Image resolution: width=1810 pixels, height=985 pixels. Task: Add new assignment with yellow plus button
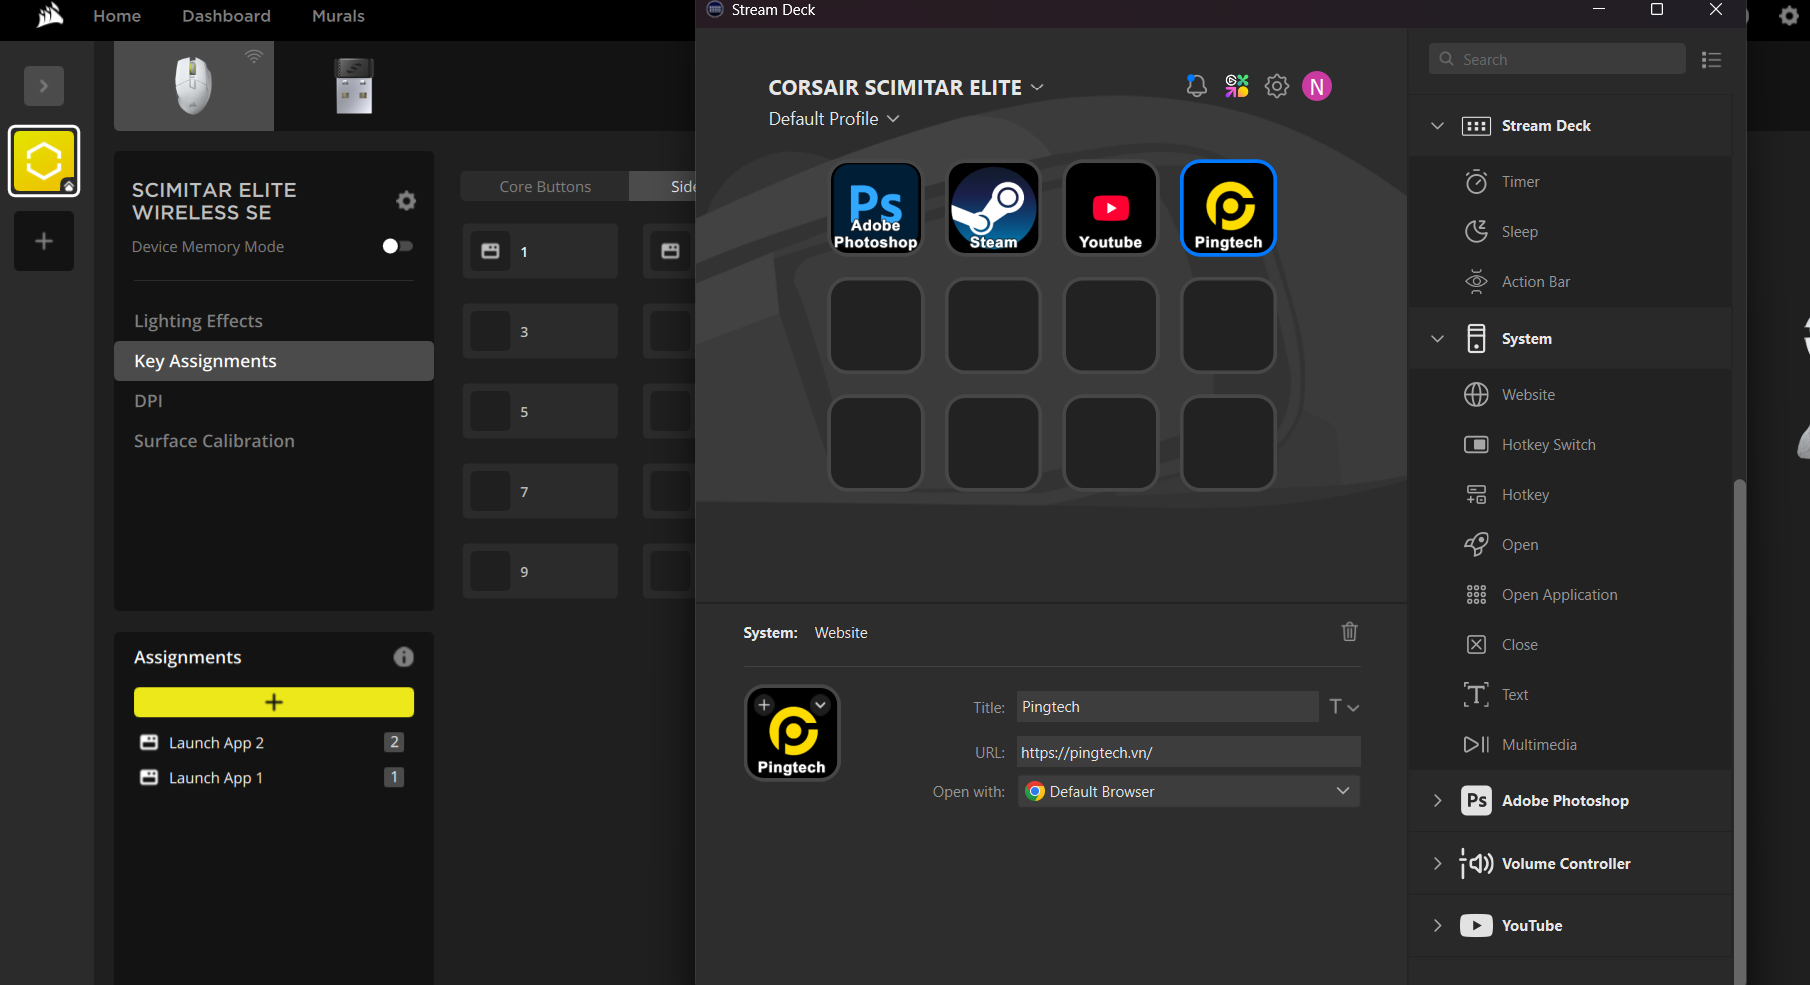[x=274, y=702]
